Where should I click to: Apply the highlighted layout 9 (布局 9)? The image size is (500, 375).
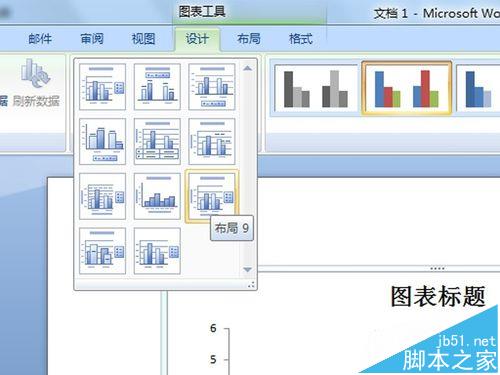212,196
